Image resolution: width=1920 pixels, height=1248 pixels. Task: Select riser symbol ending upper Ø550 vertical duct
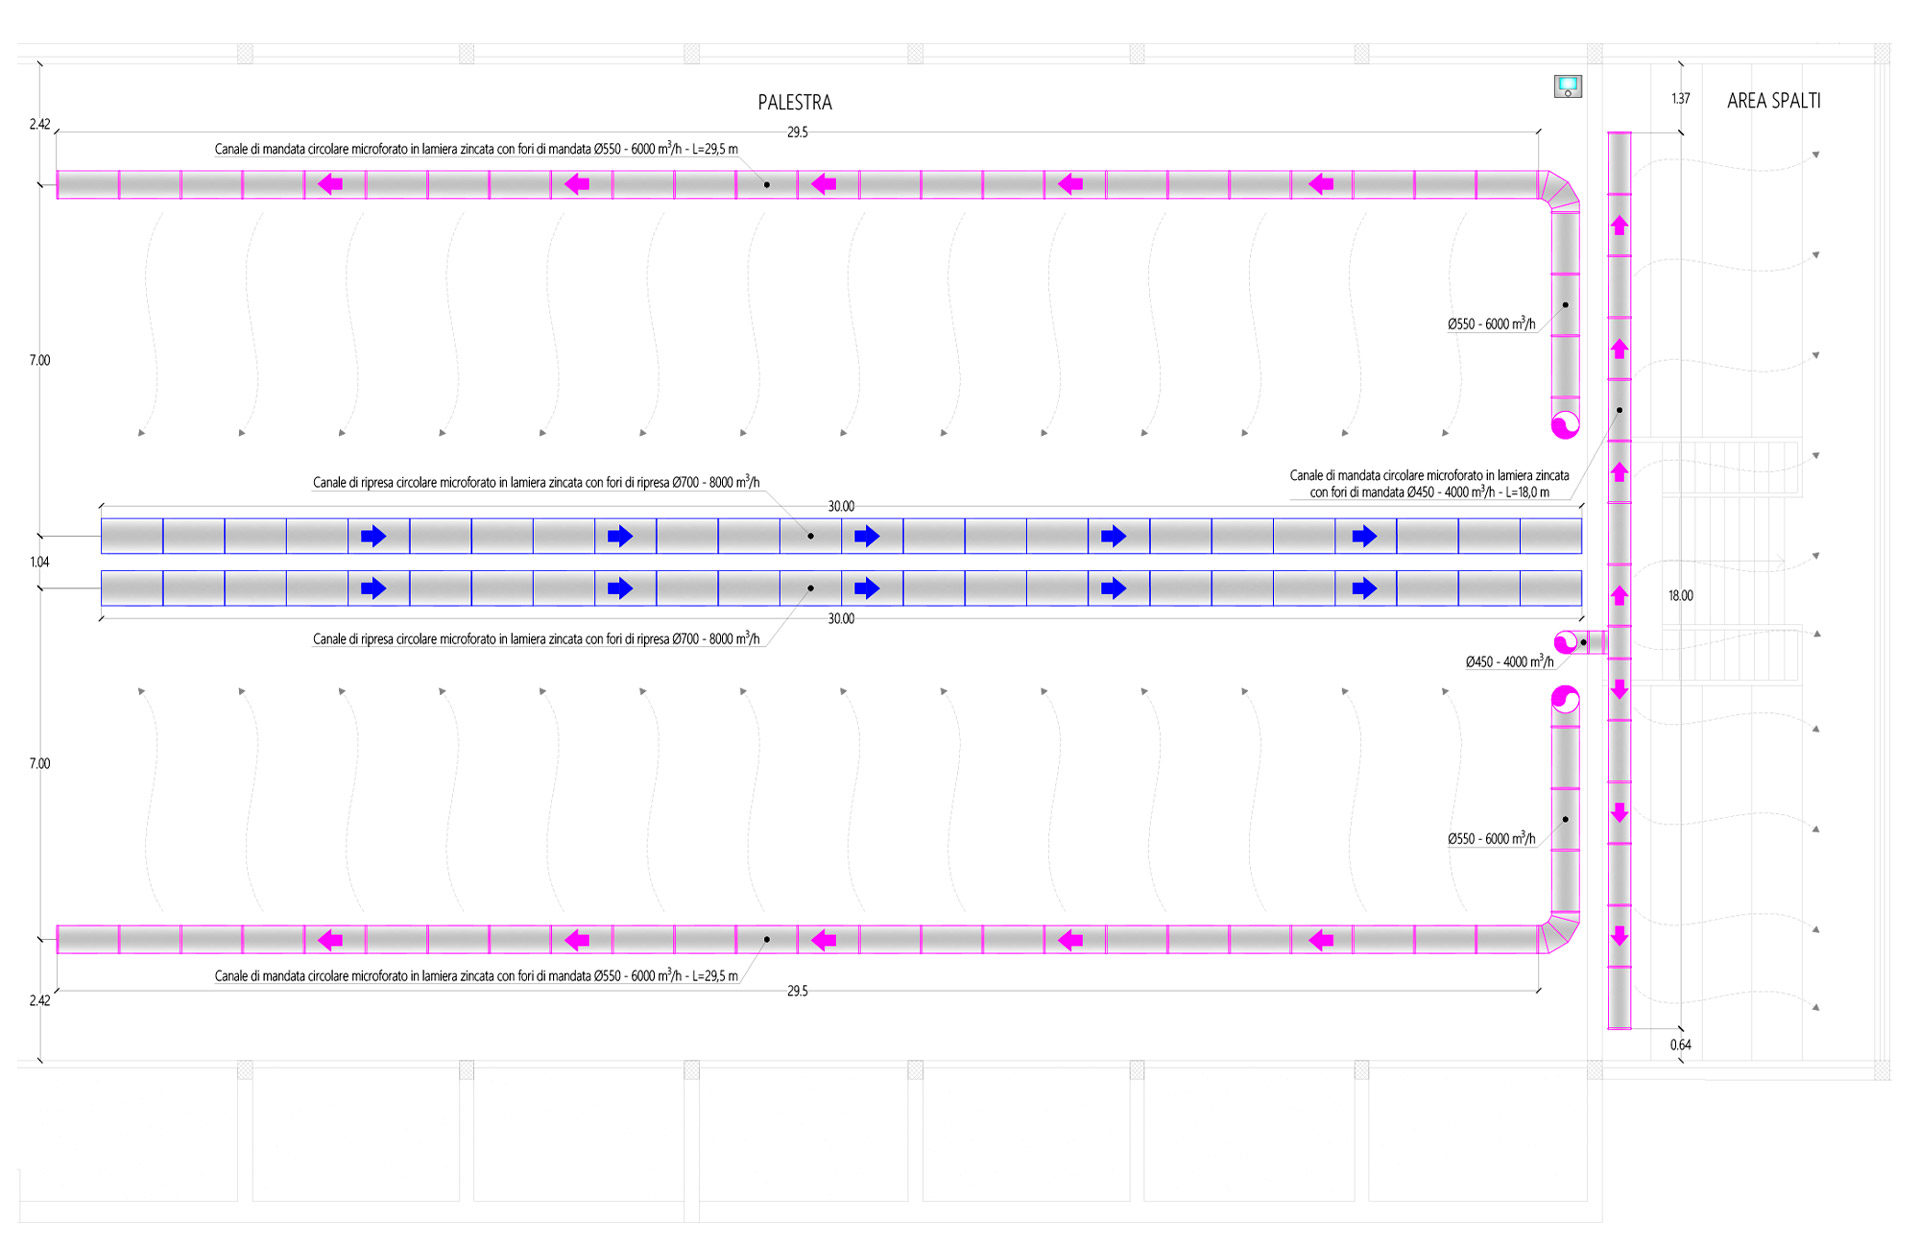click(x=1565, y=425)
